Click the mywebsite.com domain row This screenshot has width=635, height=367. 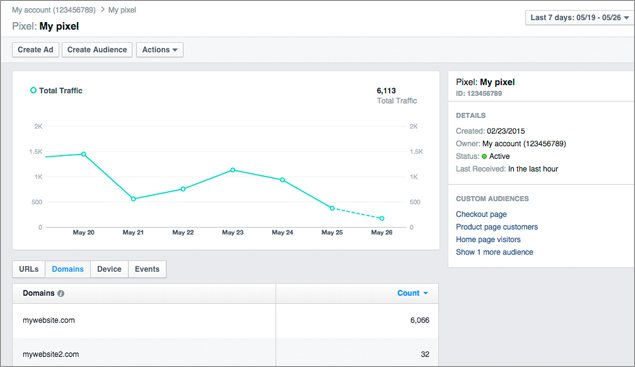click(x=225, y=320)
